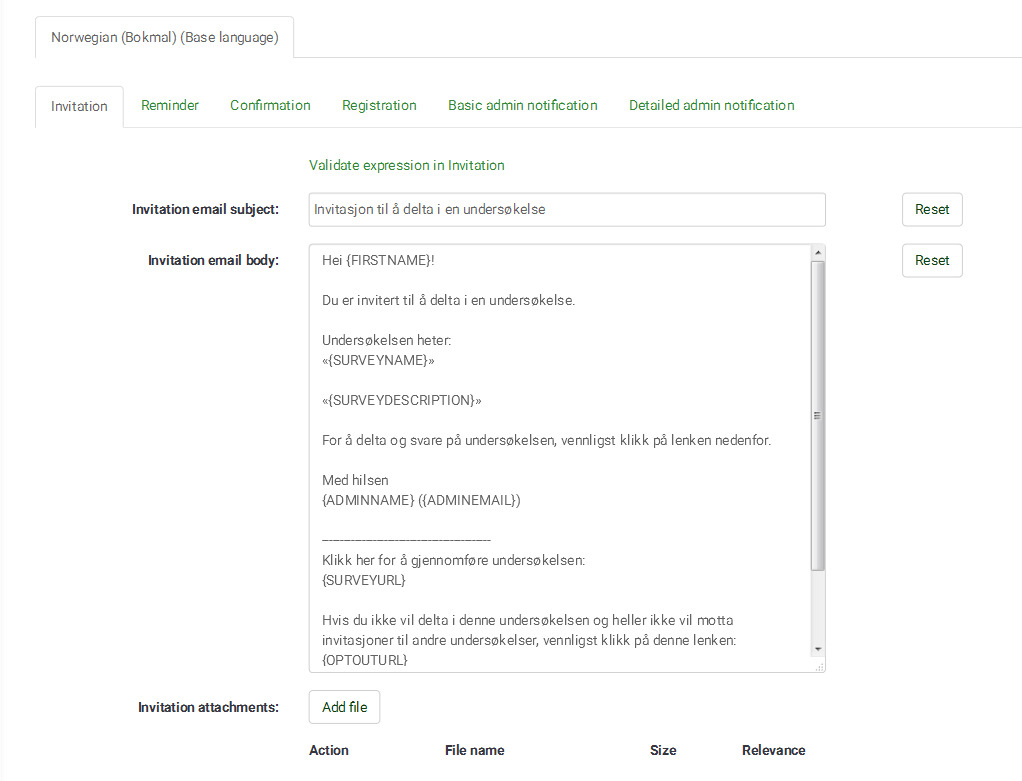Screen dimensions: 1022x781
Task: Click the email body resize handle
Action: [819, 666]
